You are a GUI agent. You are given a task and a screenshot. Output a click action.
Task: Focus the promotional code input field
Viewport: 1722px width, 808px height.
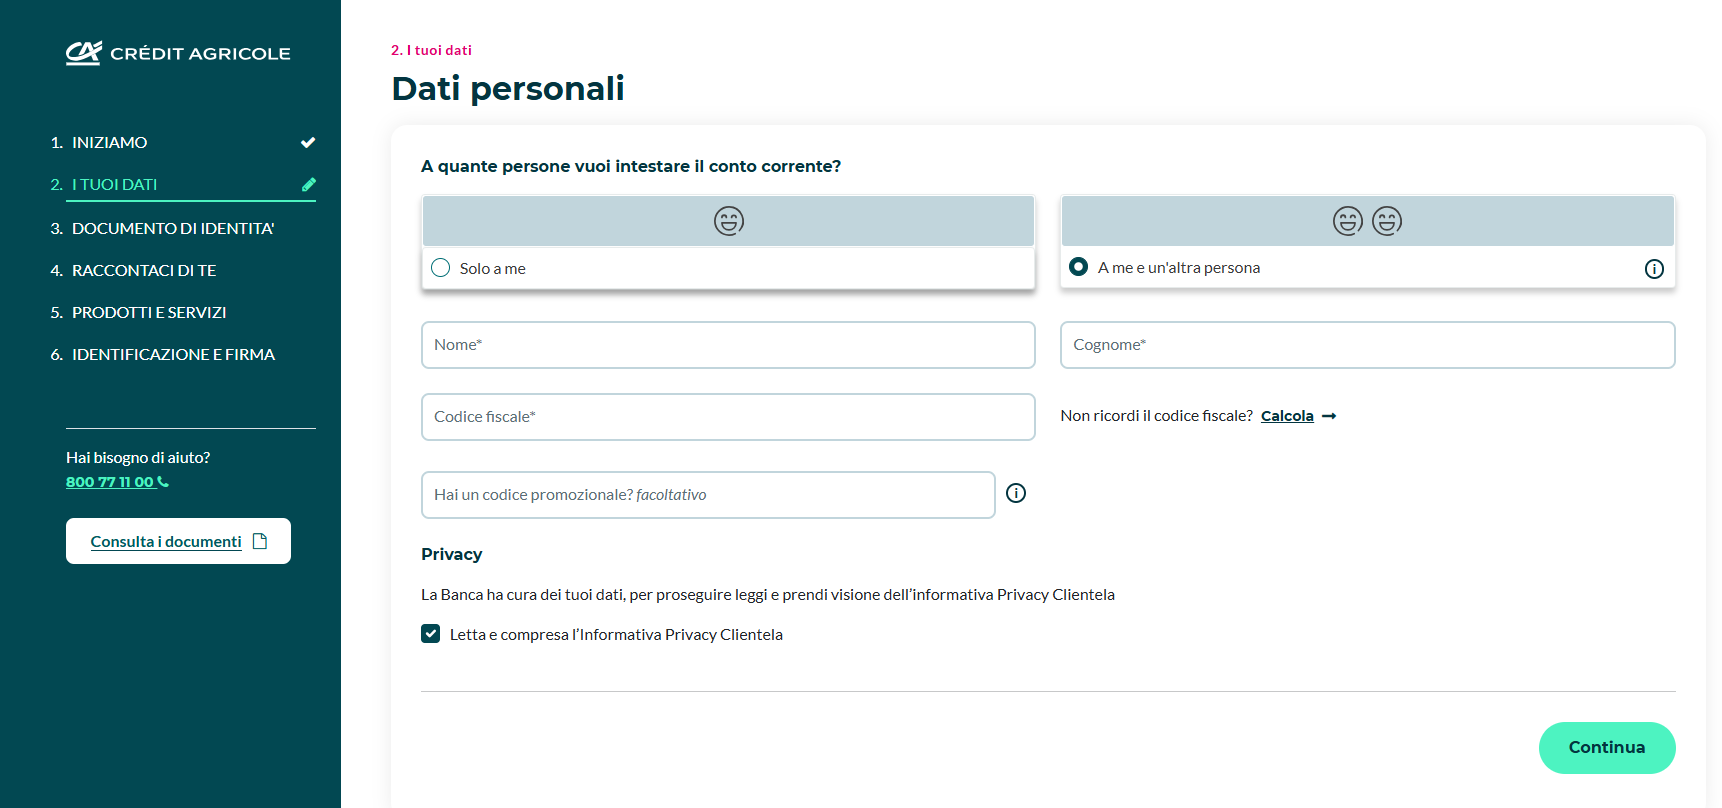tap(708, 495)
